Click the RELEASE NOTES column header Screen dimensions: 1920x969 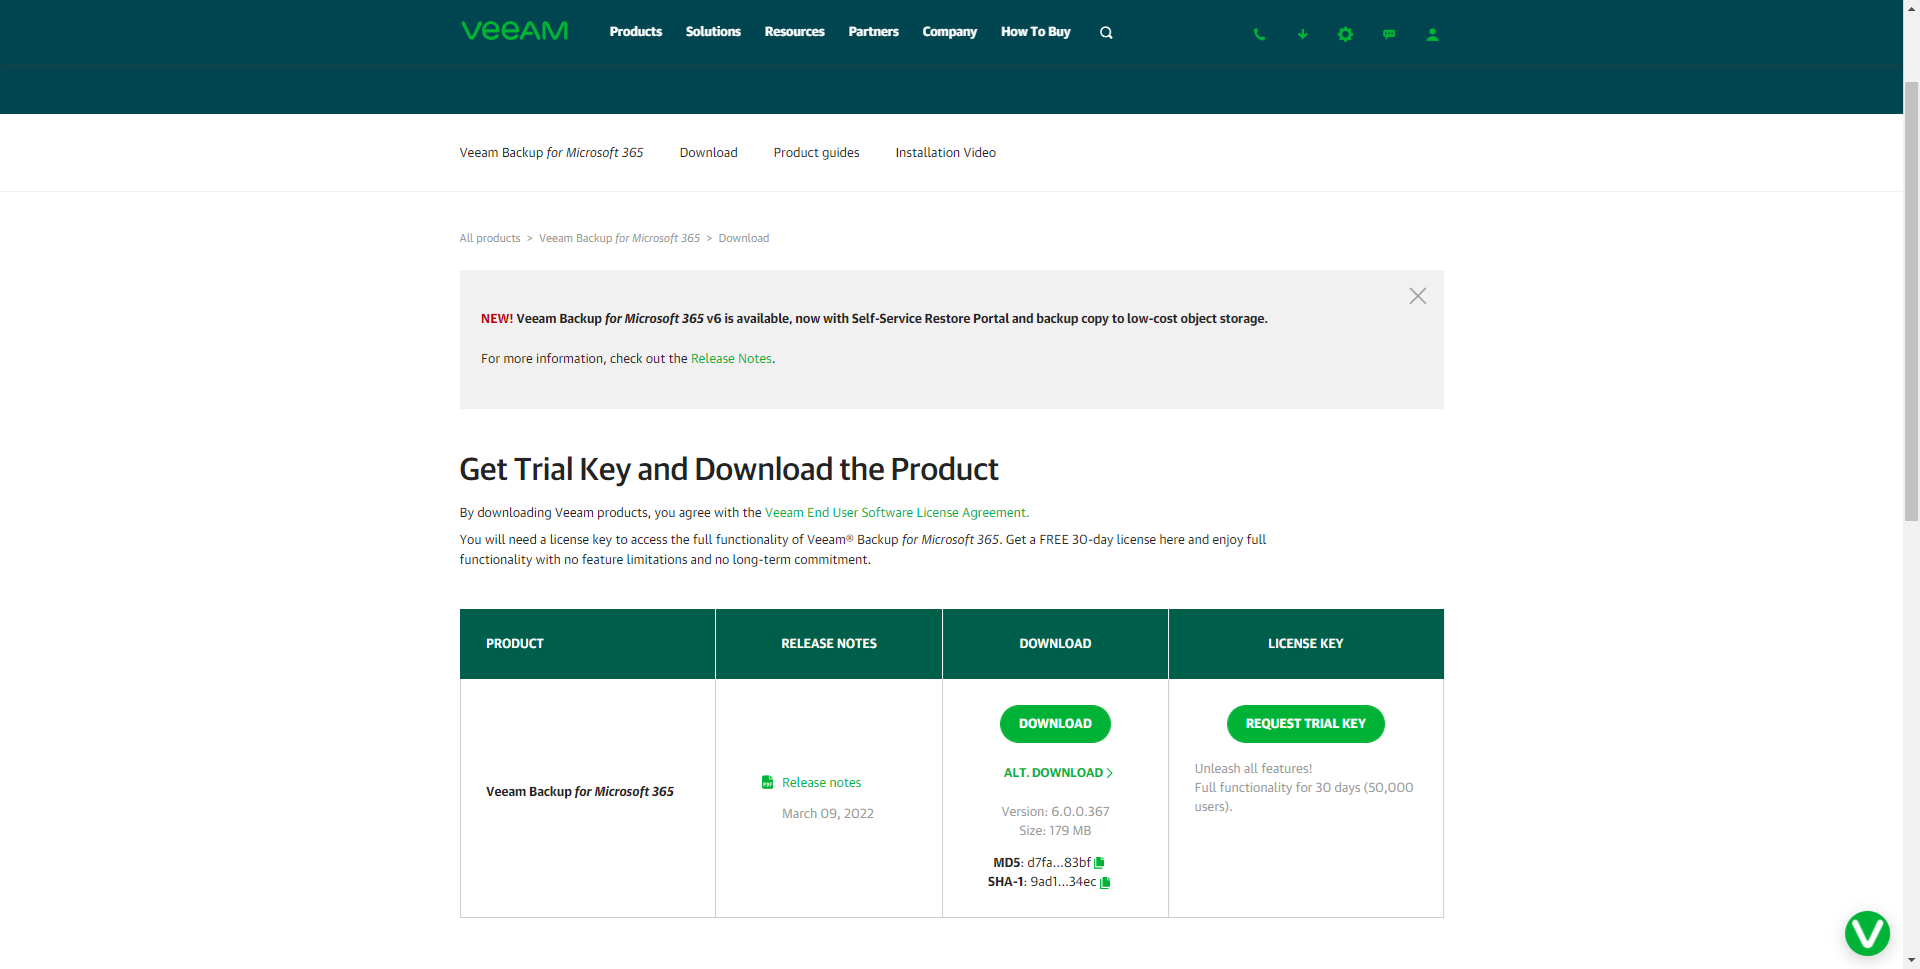829,644
